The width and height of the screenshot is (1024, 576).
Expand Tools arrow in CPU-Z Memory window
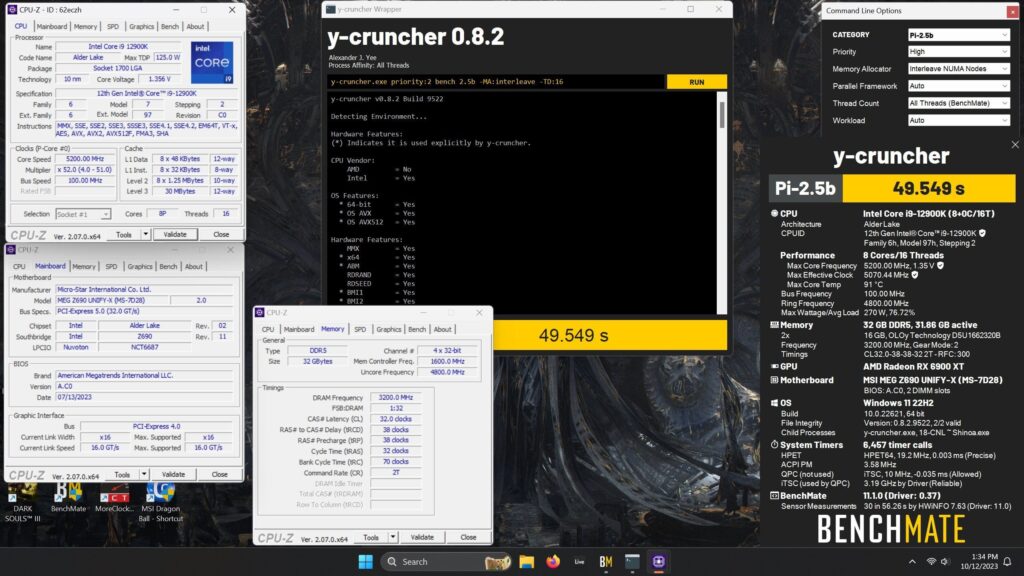392,537
